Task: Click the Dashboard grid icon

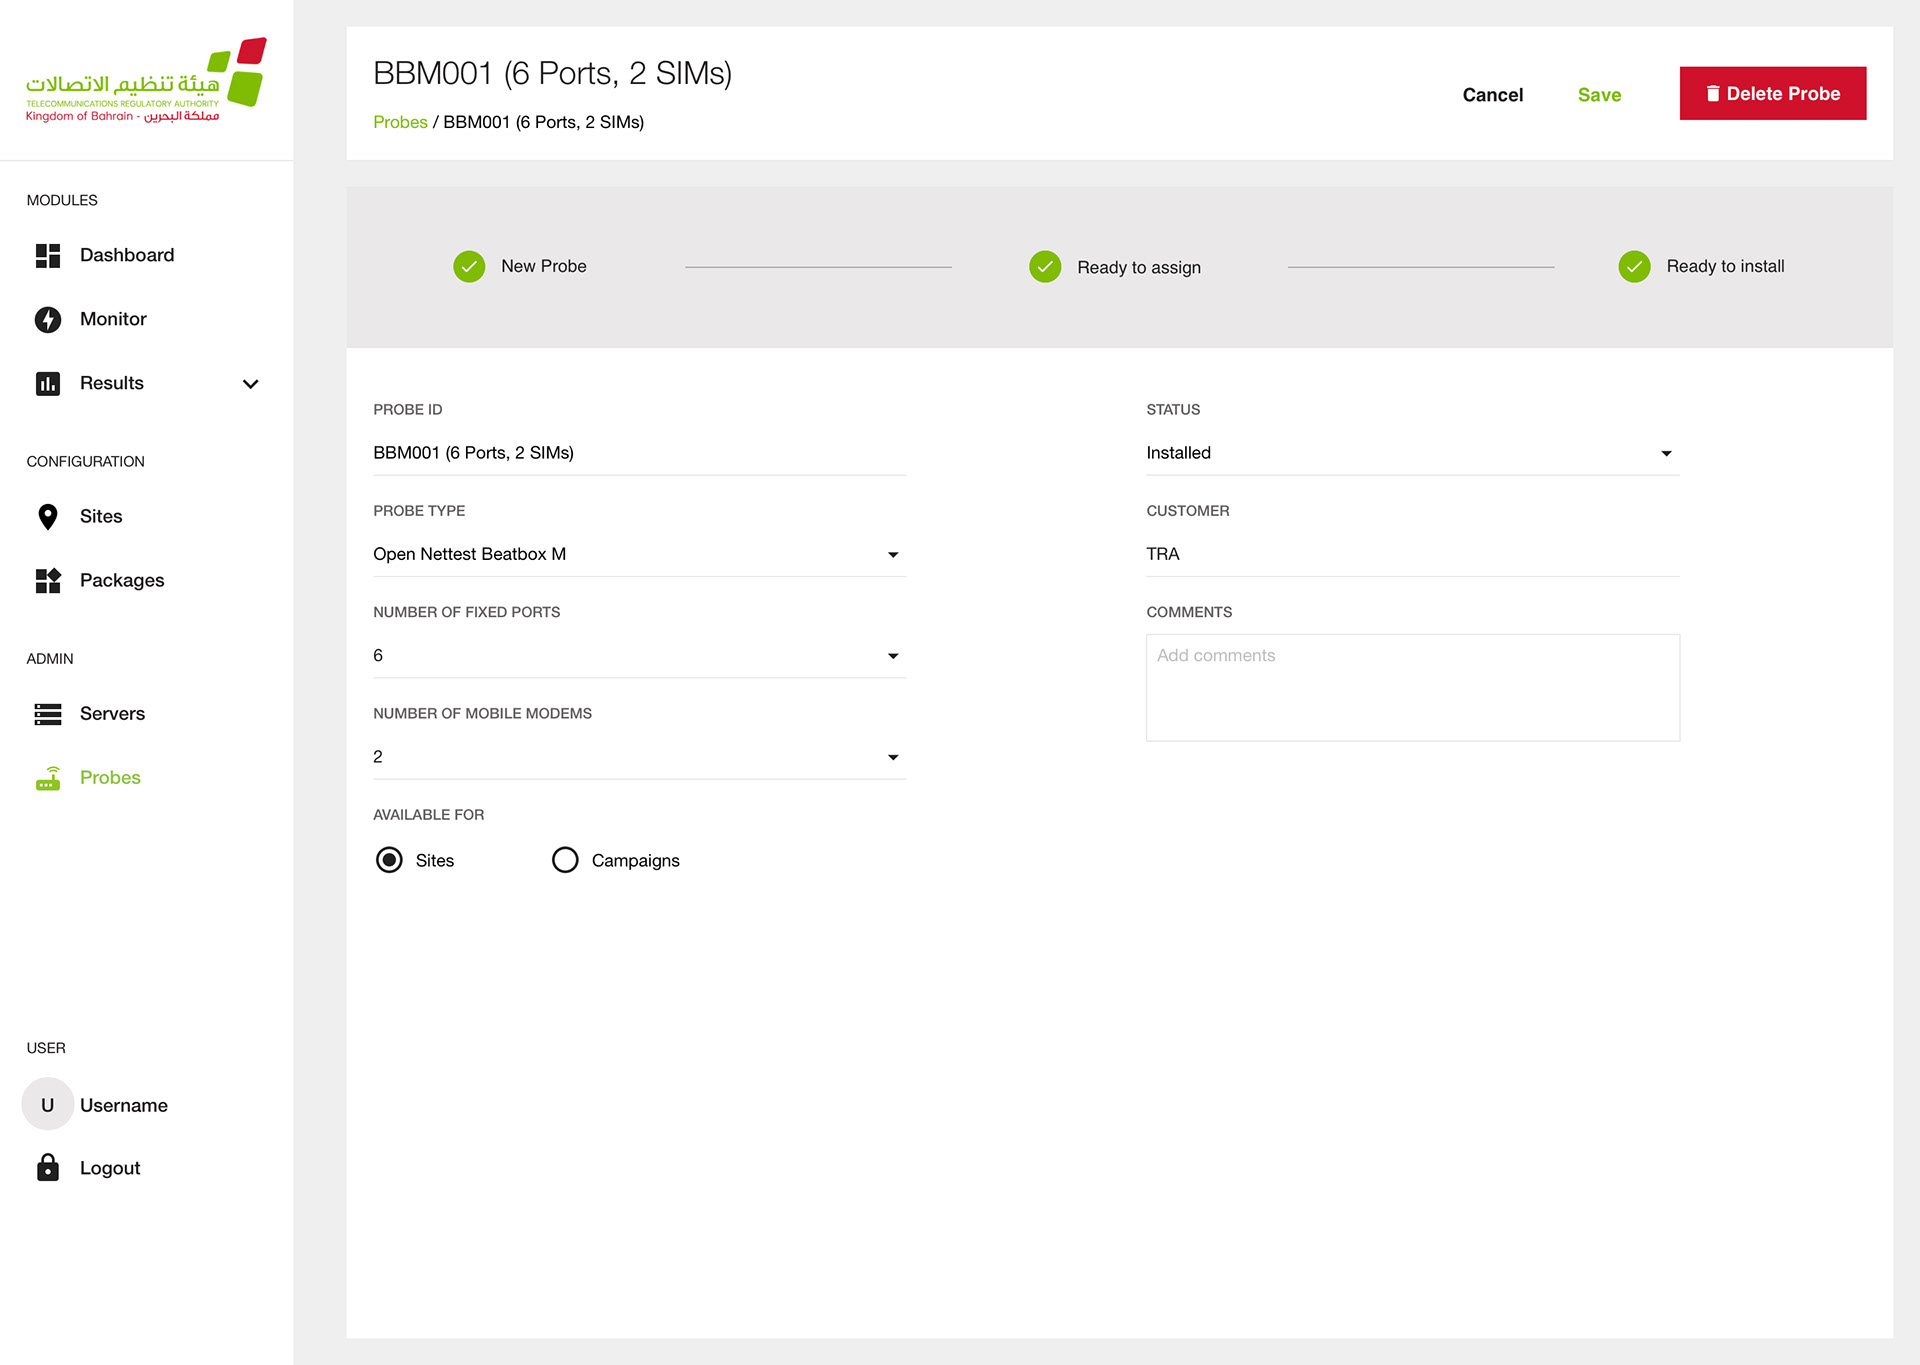Action: [47, 255]
